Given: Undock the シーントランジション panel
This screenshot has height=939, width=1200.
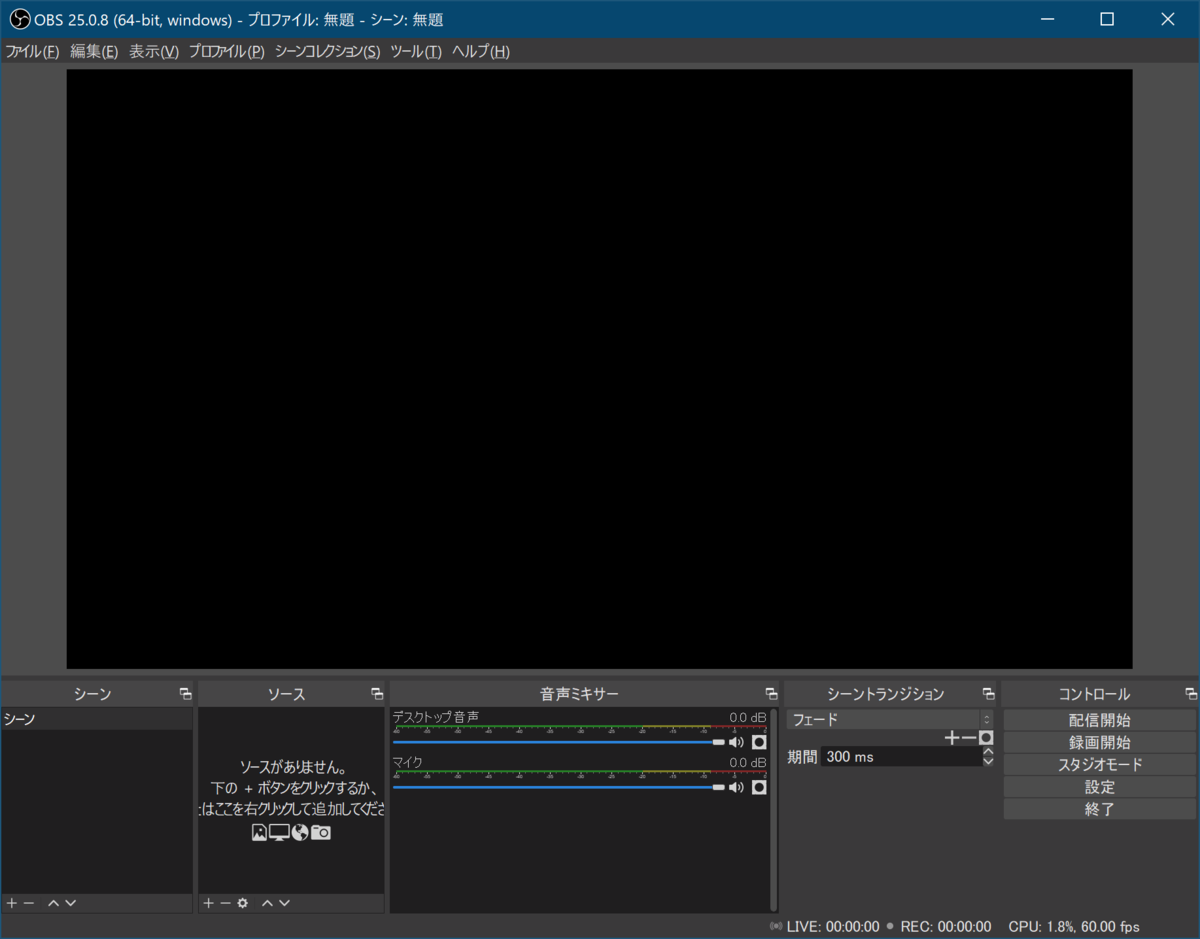Looking at the screenshot, I should 988,693.
